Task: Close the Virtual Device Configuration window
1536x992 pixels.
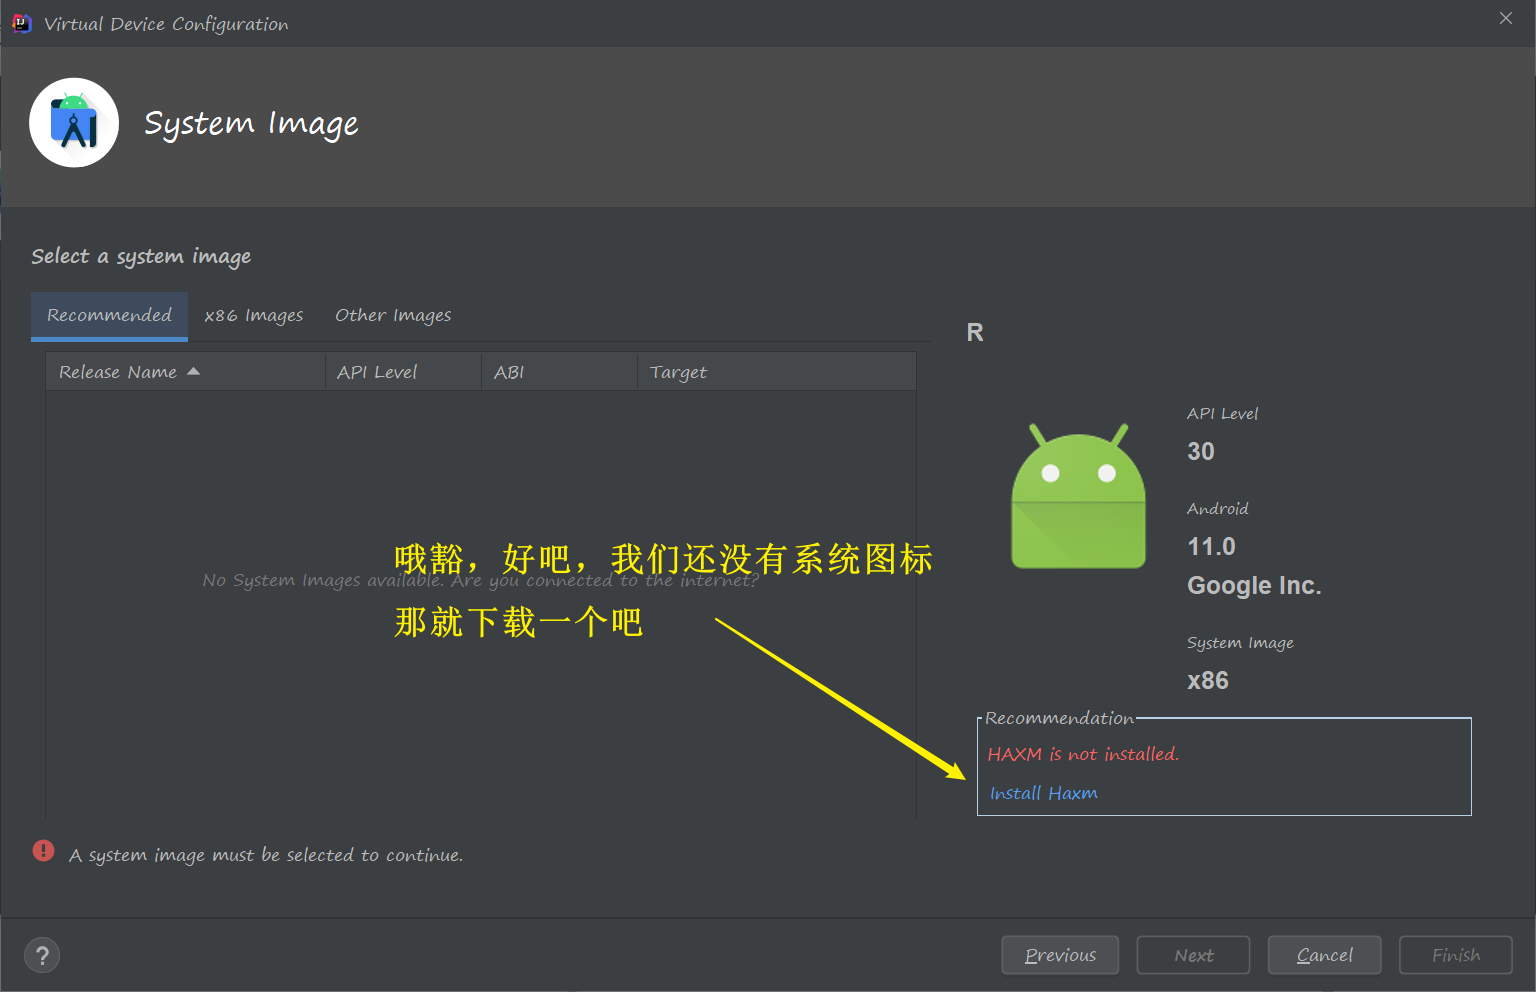Action: click(x=1505, y=18)
